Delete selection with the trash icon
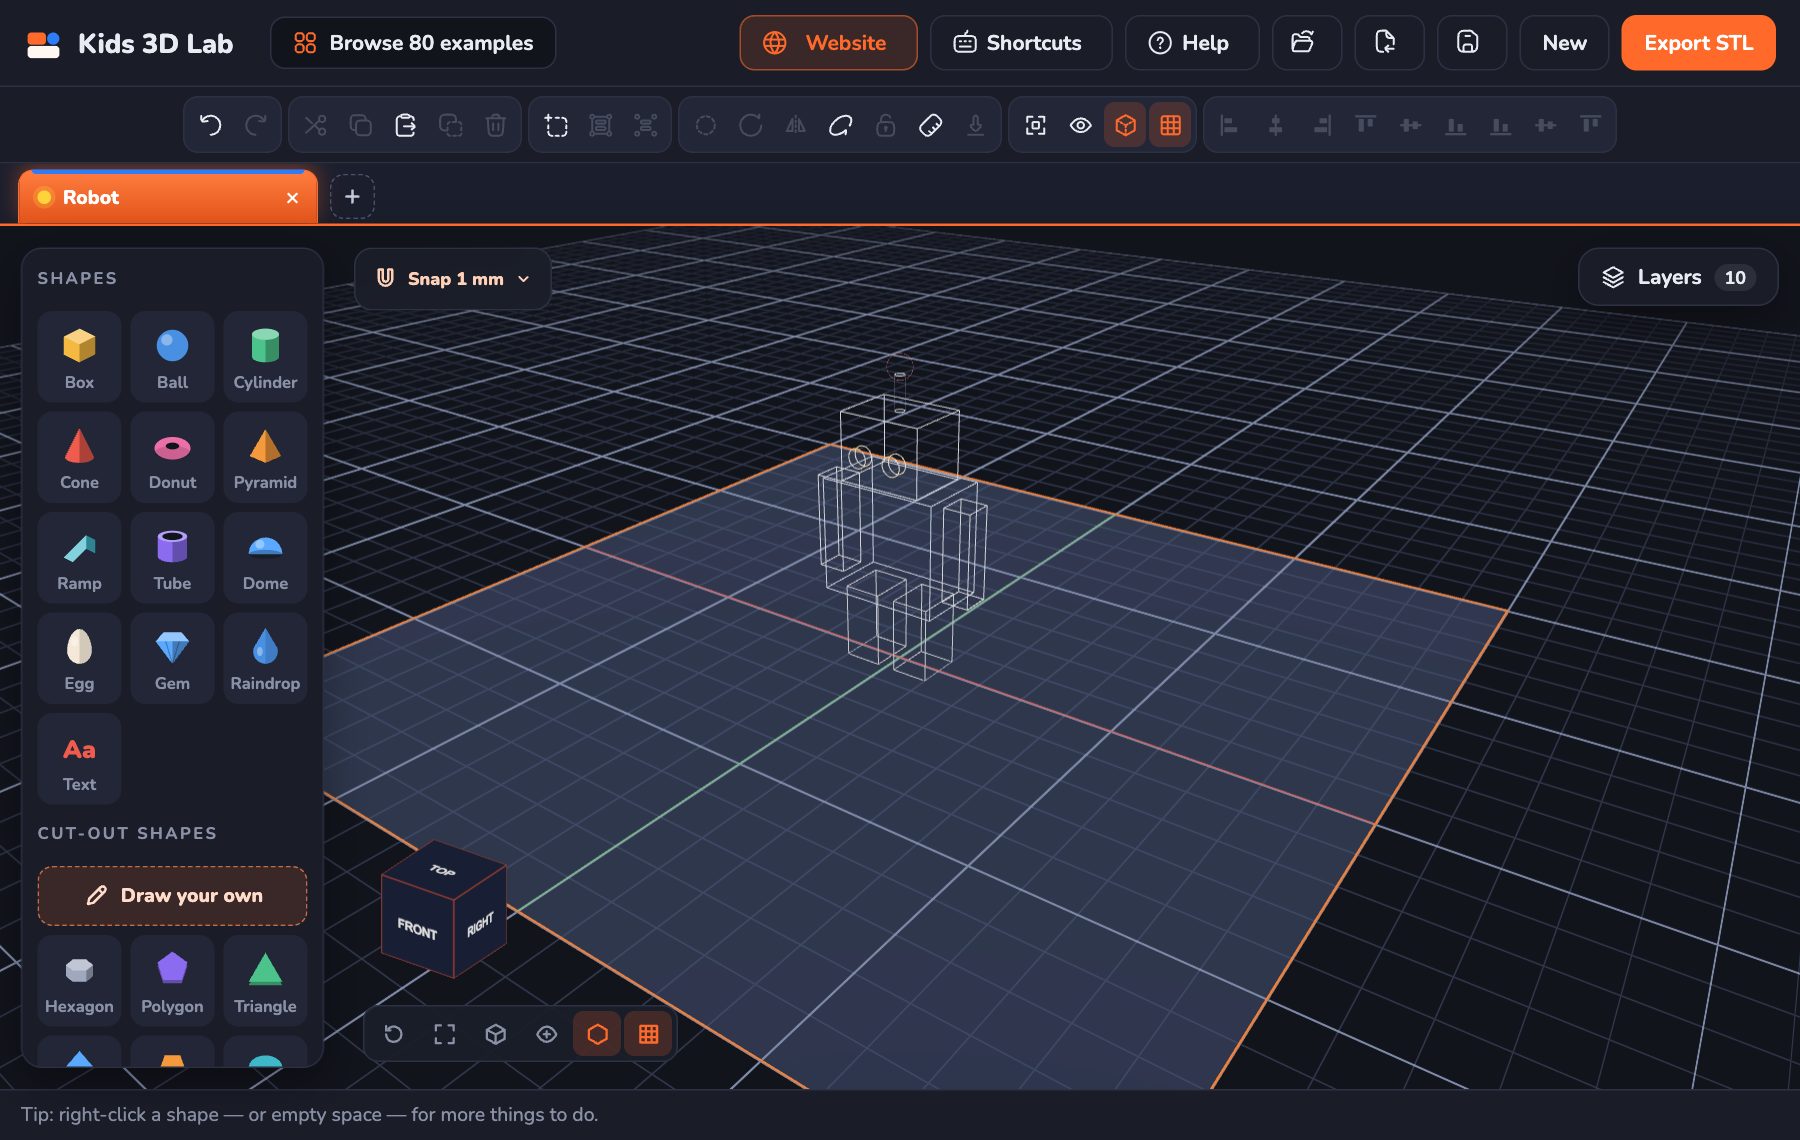Image resolution: width=1800 pixels, height=1140 pixels. (x=495, y=125)
